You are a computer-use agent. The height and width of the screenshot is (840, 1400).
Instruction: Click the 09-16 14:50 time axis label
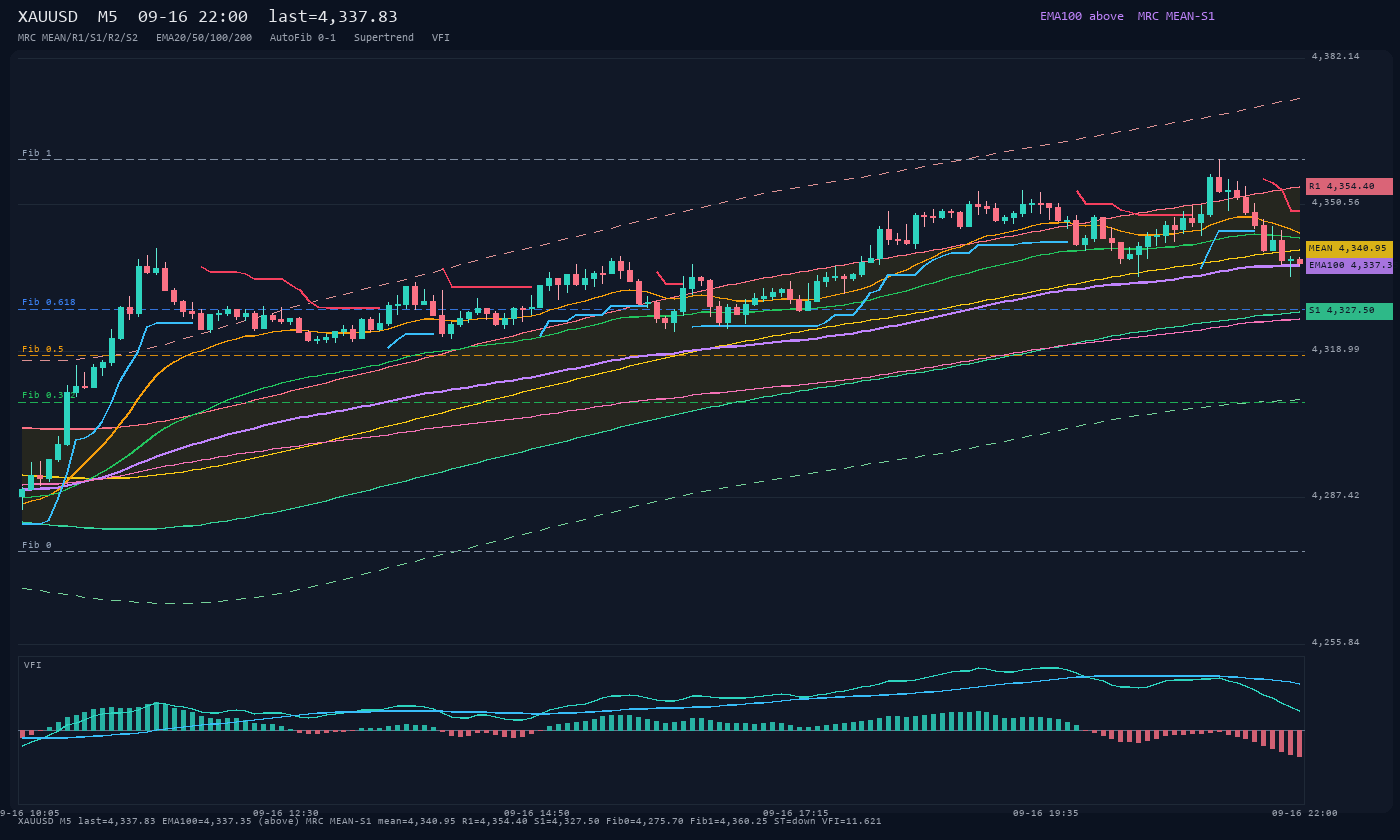537,813
